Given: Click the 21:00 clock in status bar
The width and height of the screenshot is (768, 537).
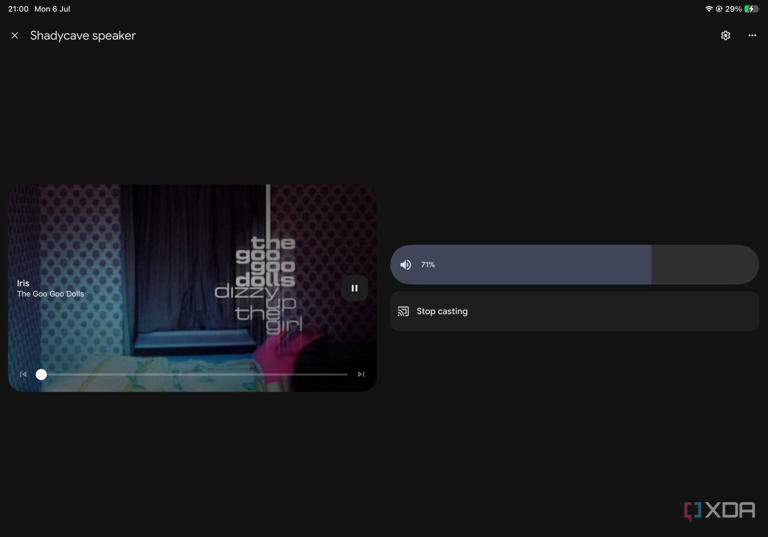Looking at the screenshot, I should (18, 9).
